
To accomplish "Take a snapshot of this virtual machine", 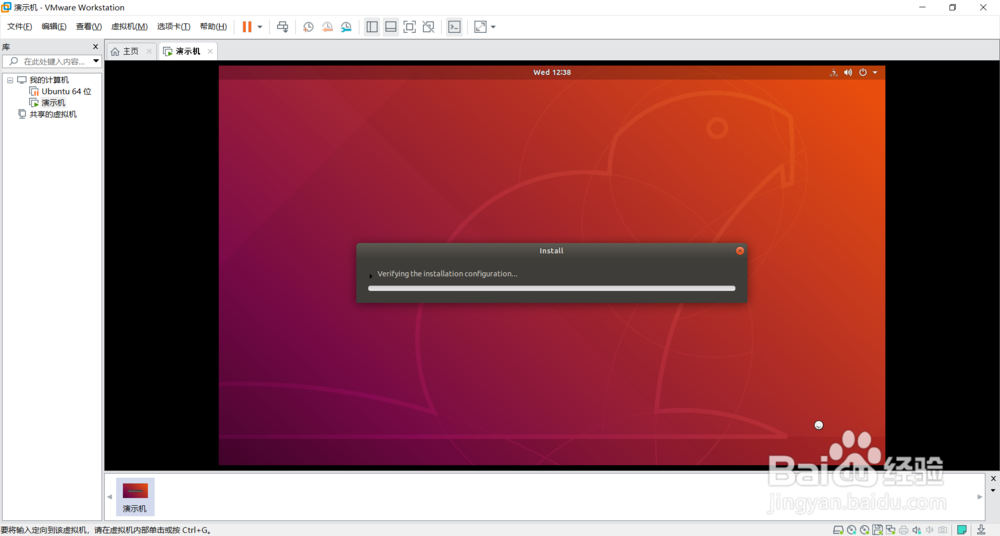I will coord(308,27).
